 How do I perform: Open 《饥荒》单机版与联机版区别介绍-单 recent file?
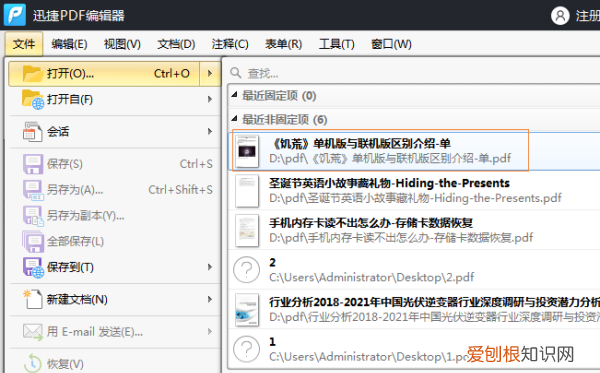point(414,151)
